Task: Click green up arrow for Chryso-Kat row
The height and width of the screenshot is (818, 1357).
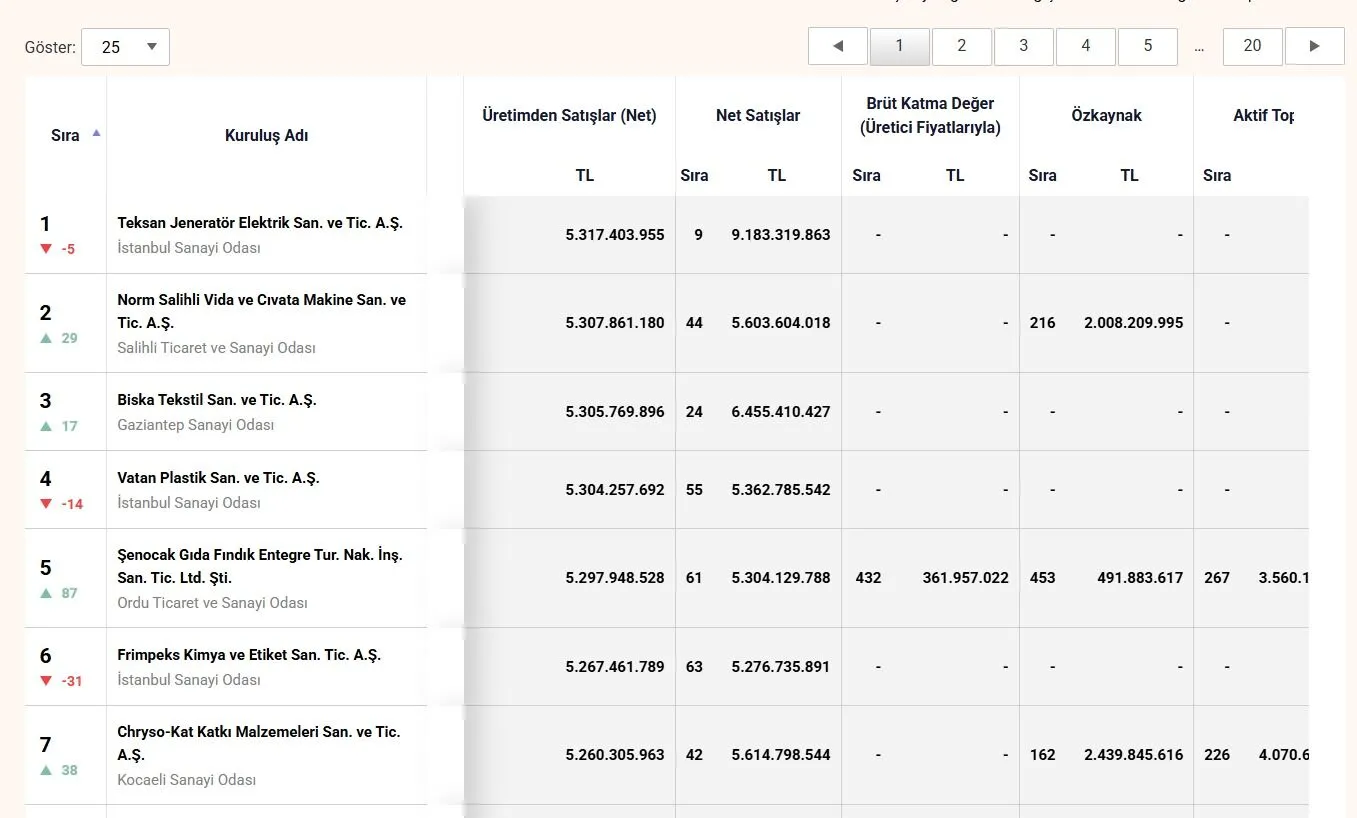Action: tap(45, 770)
